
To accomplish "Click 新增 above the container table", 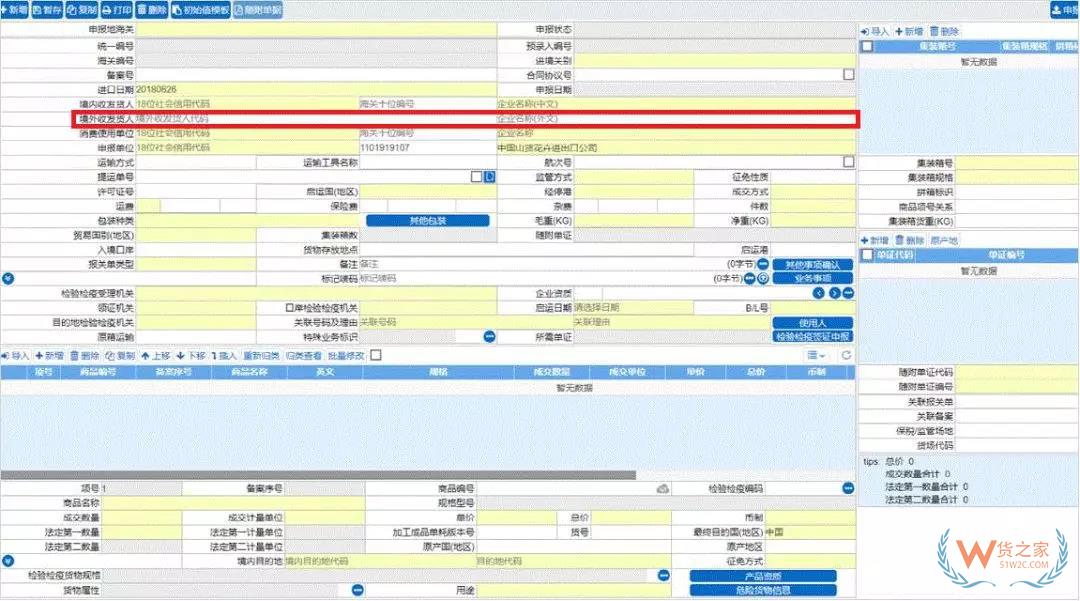I will click(909, 32).
